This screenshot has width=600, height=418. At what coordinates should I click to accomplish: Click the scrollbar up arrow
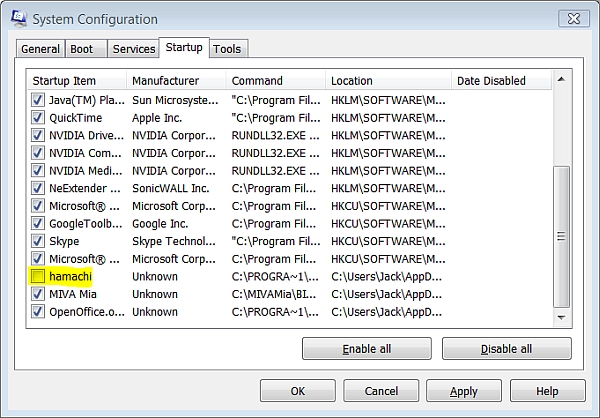pyautogui.click(x=561, y=79)
